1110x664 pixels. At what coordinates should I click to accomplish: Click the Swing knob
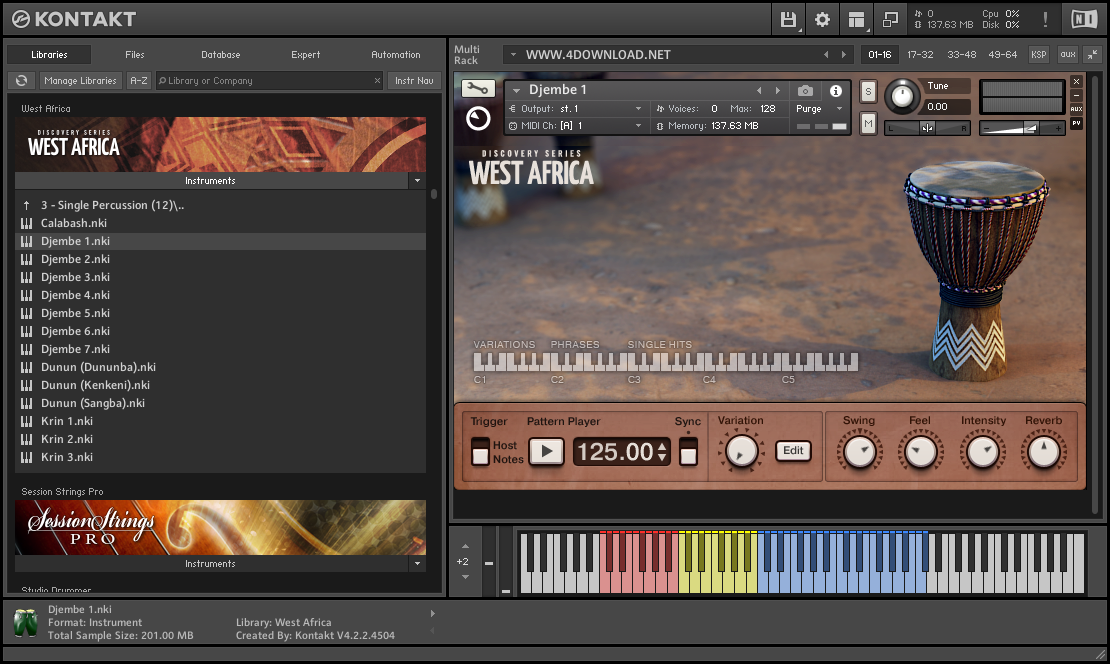point(859,452)
